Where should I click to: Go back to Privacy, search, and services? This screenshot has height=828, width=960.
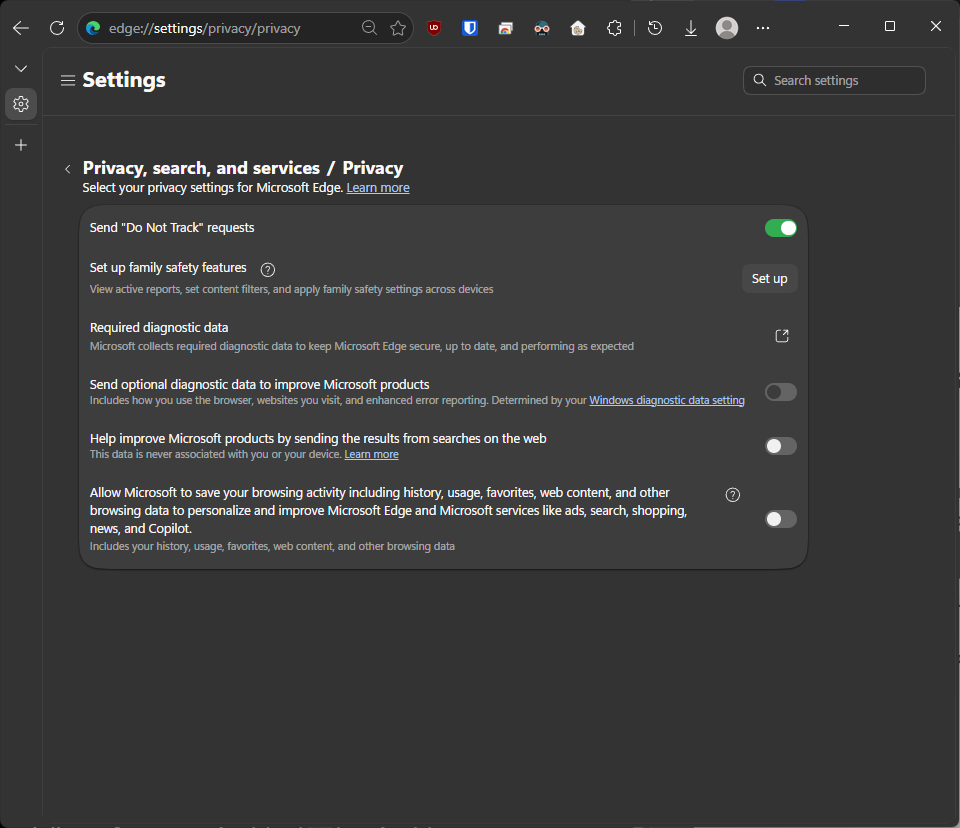tap(68, 169)
